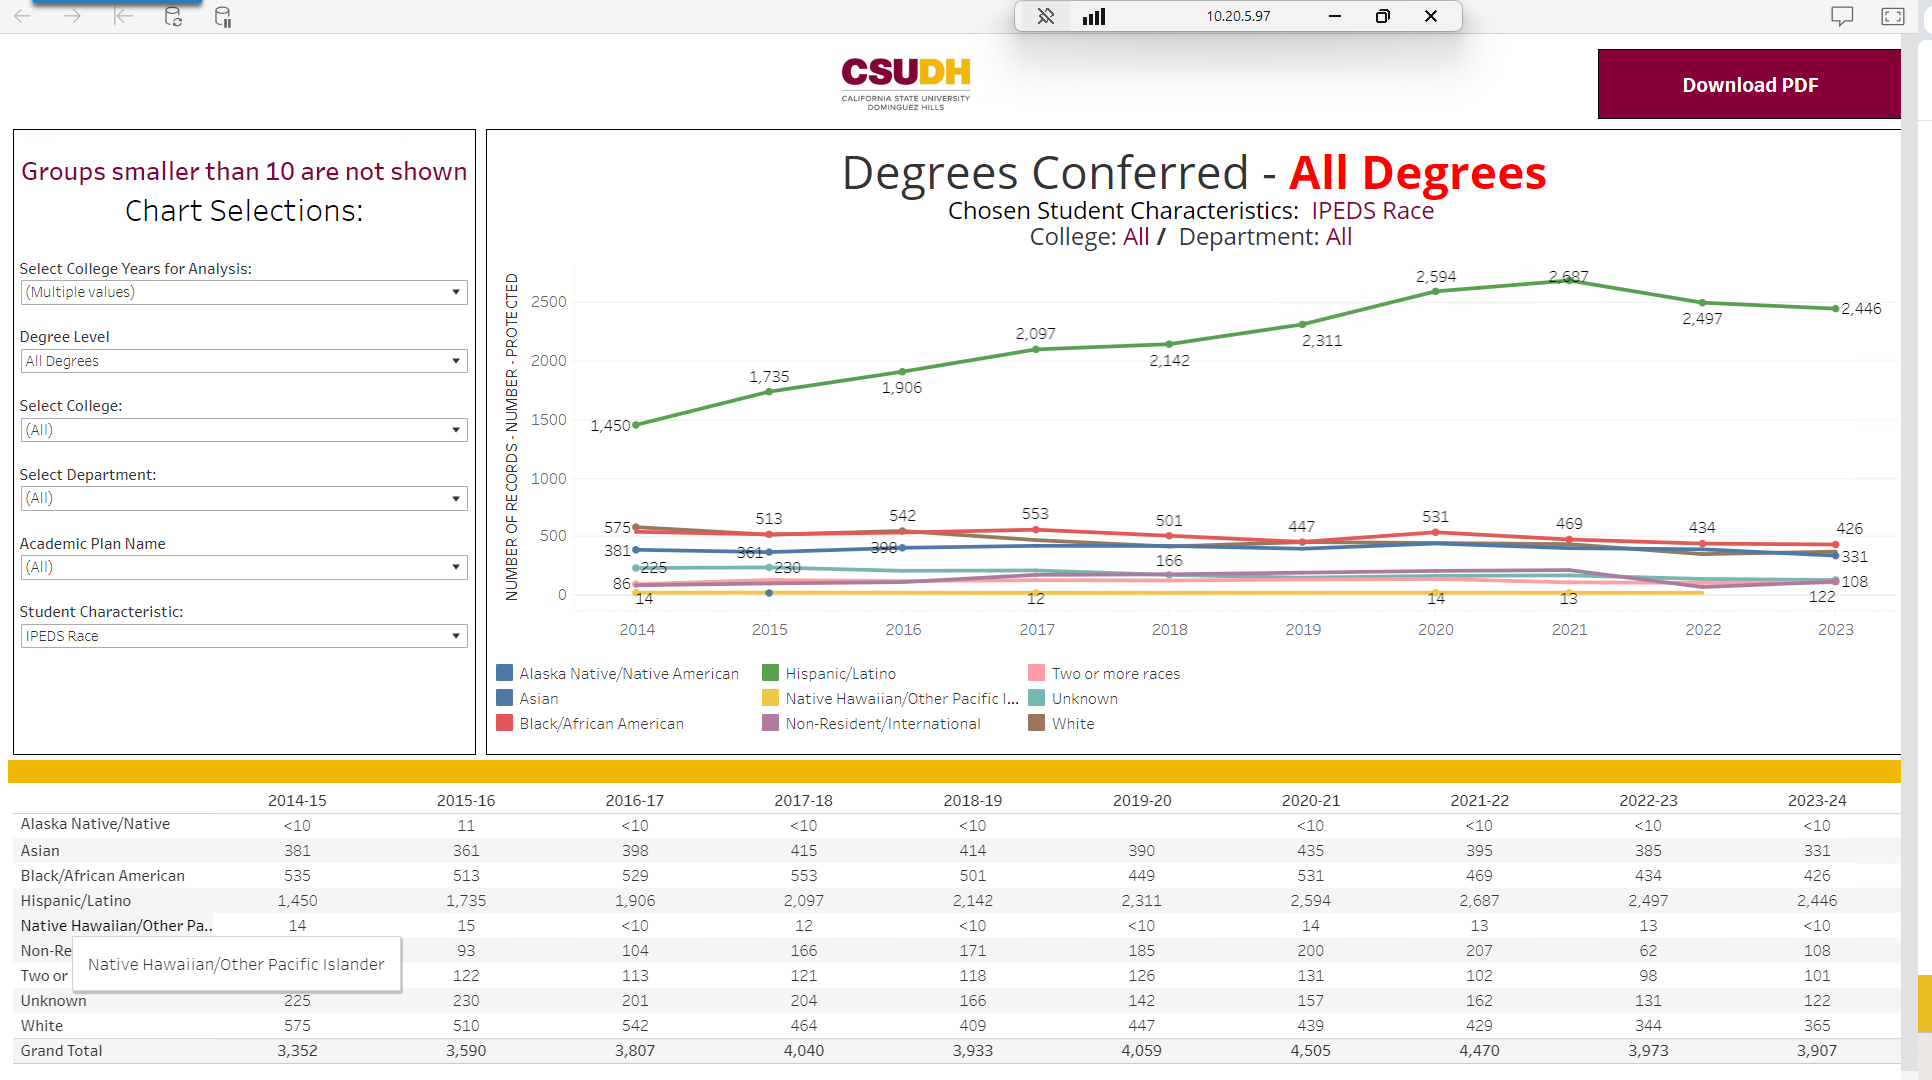This screenshot has height=1080, width=1932.
Task: Click the 3,352 Grand Total cell for 2014-15
Action: 297,1050
